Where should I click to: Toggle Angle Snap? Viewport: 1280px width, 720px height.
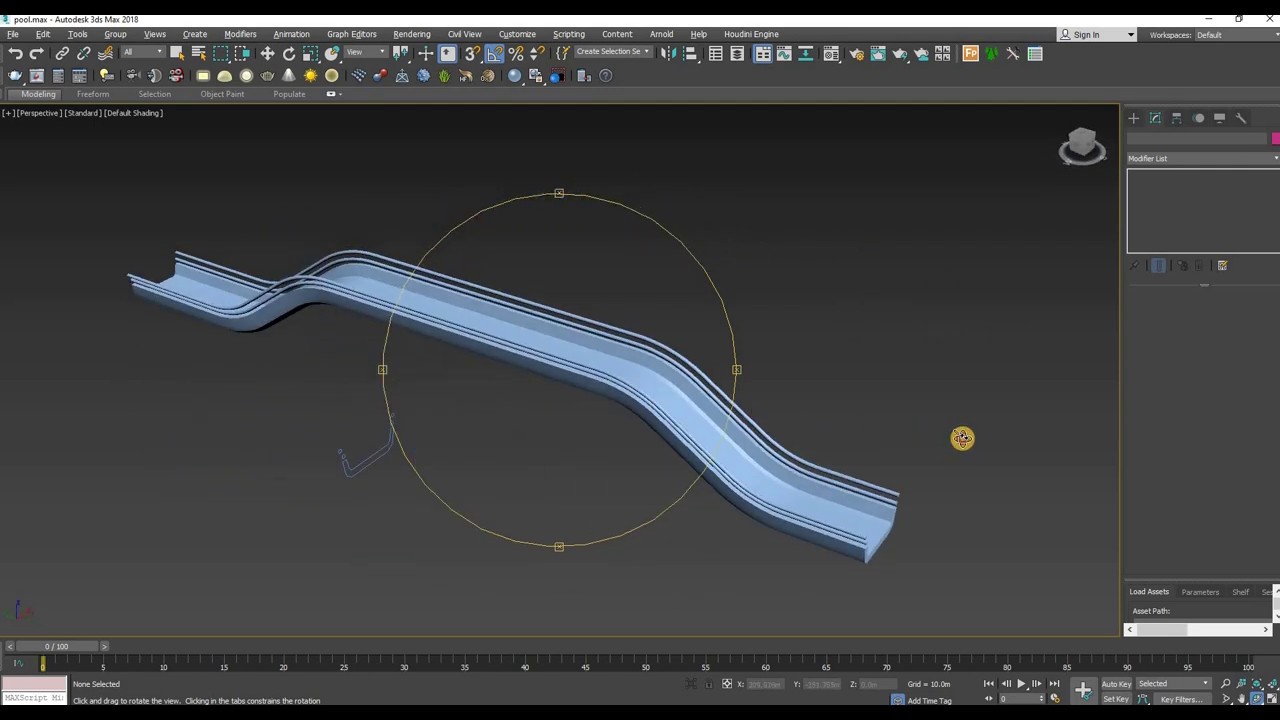pyautogui.click(x=494, y=54)
